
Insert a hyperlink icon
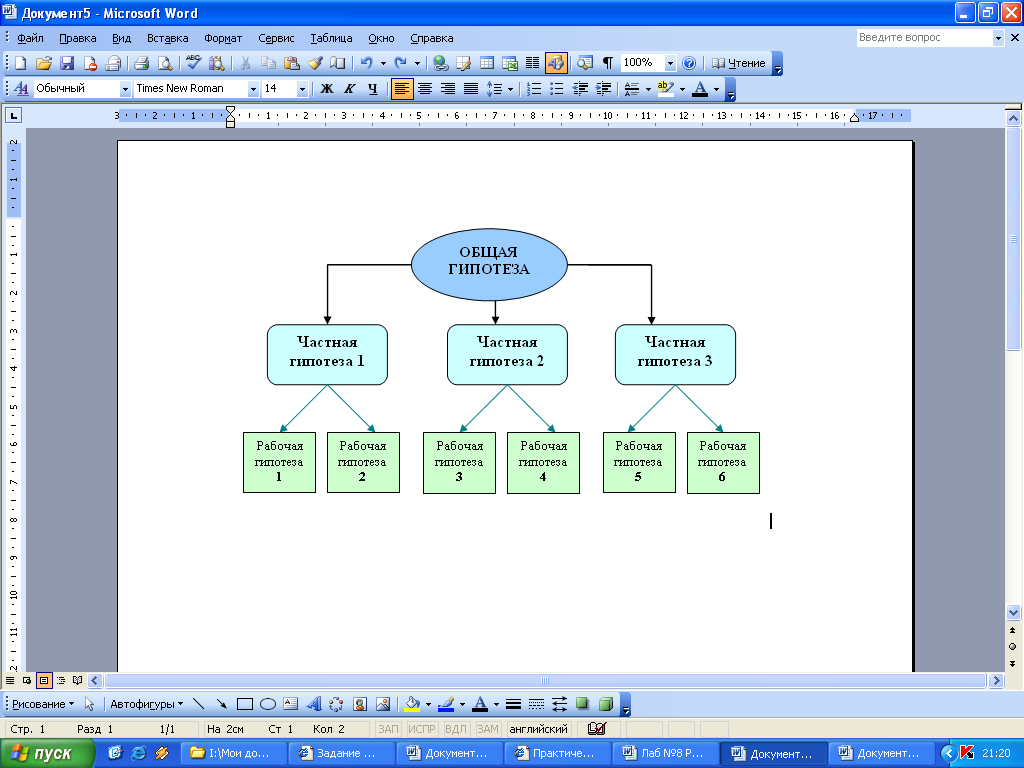[x=441, y=63]
